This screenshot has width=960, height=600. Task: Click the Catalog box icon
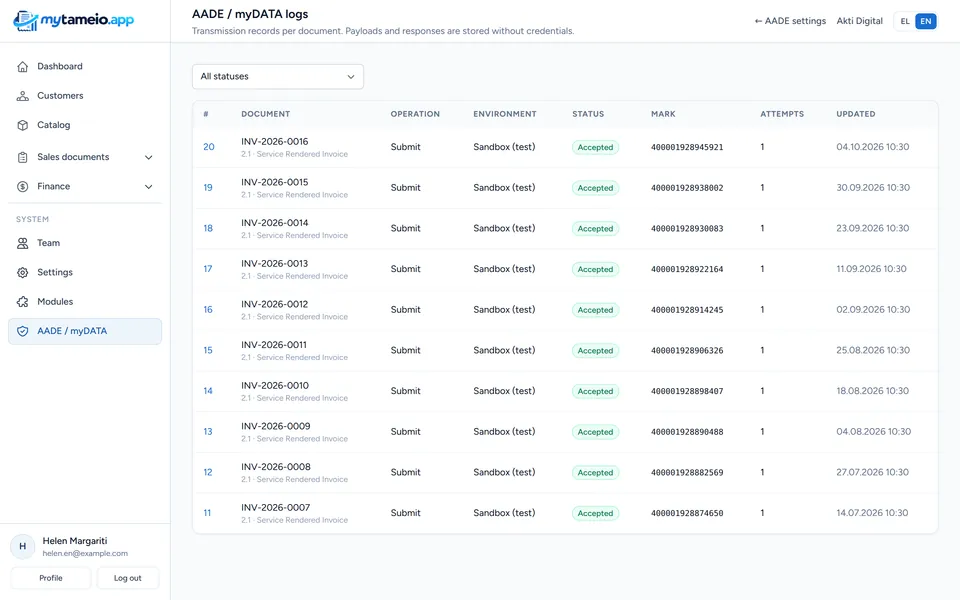(x=23, y=126)
